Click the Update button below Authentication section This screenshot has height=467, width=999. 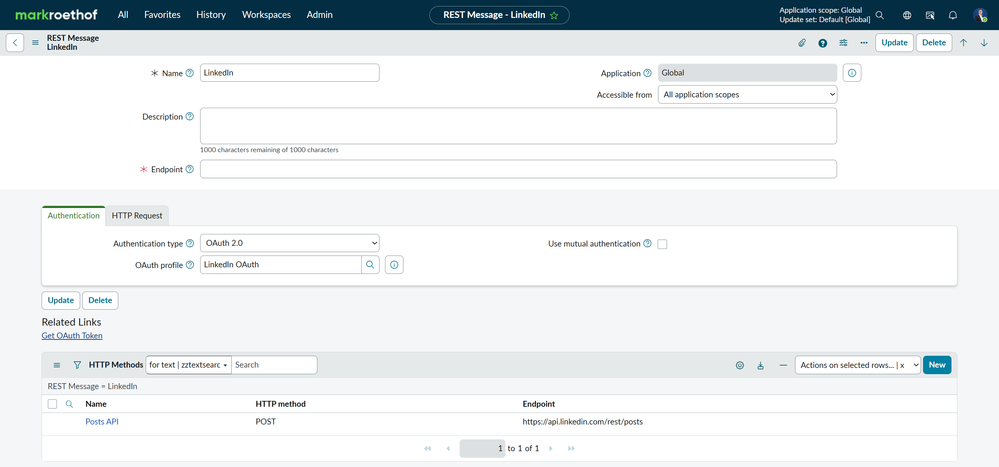61,300
